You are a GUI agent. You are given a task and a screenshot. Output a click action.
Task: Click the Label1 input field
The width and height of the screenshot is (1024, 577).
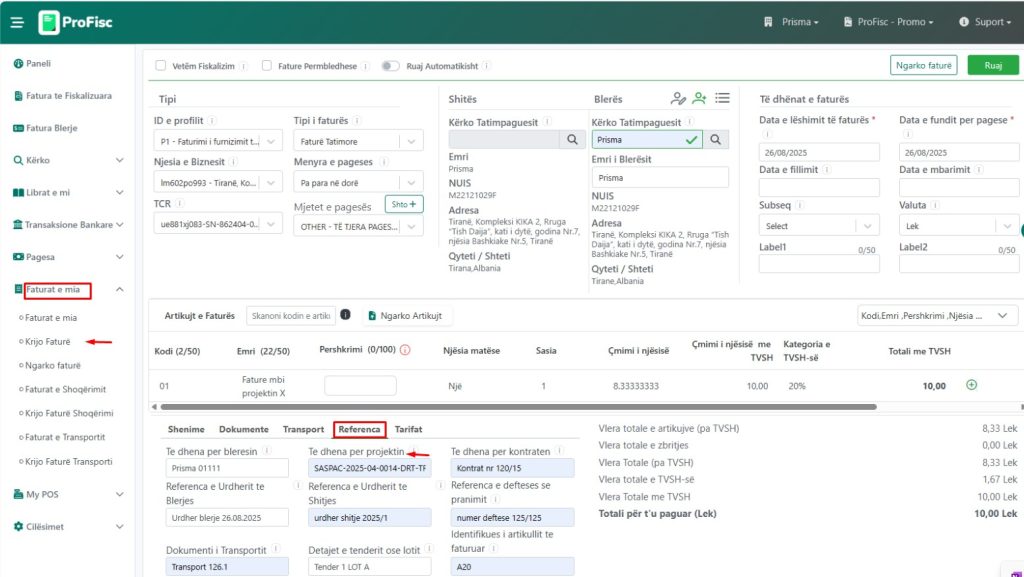coord(819,264)
